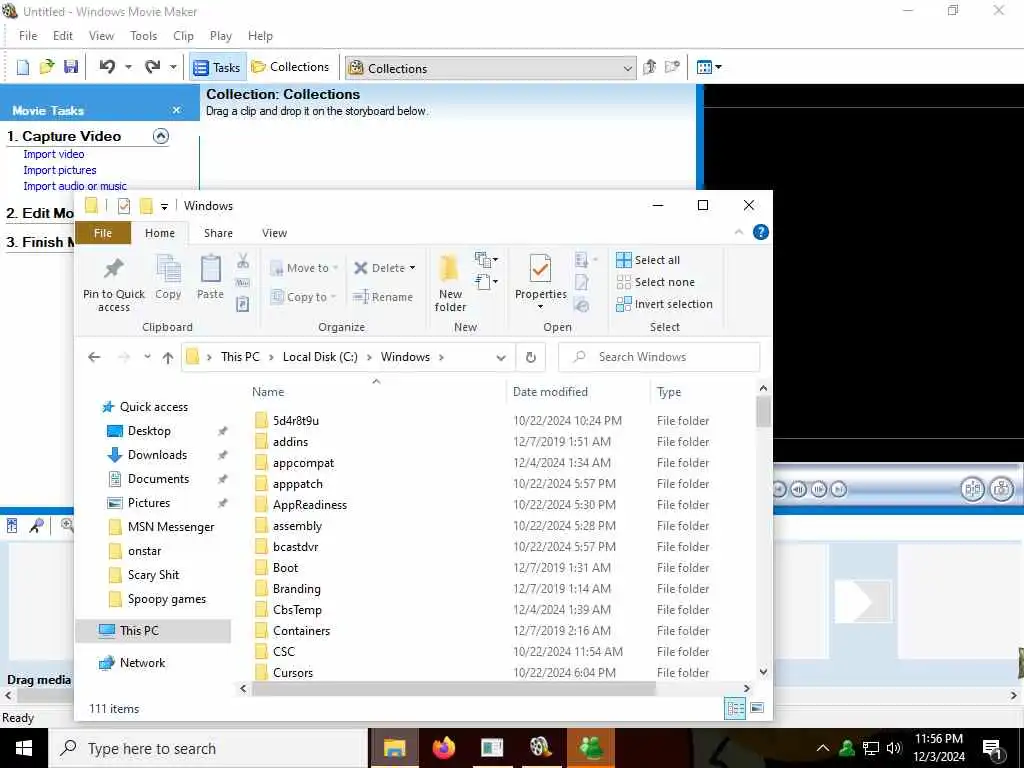Switch to Details view icon in status bar
1024x768 pixels.
point(735,708)
